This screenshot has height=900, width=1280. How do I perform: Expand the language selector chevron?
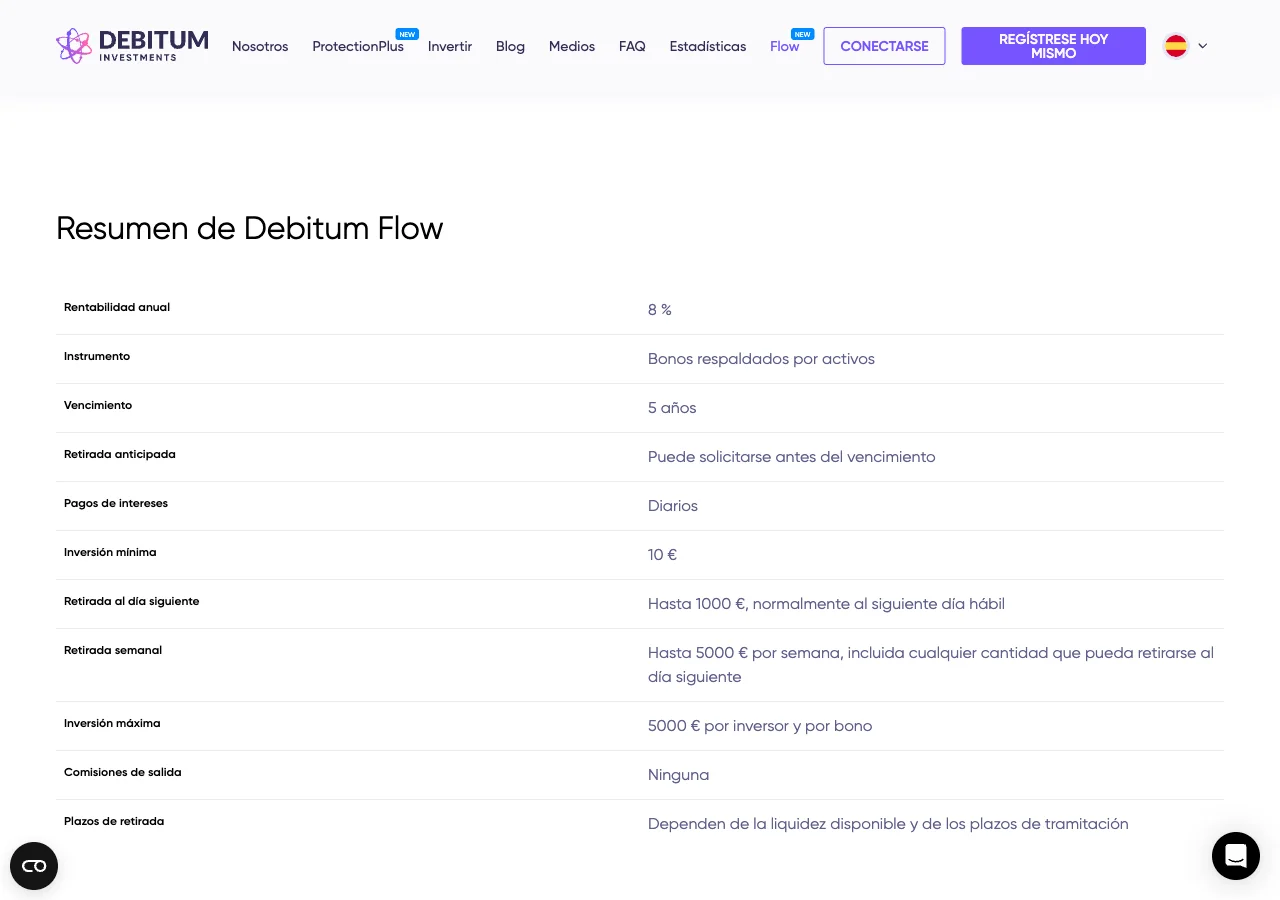[x=1202, y=46]
